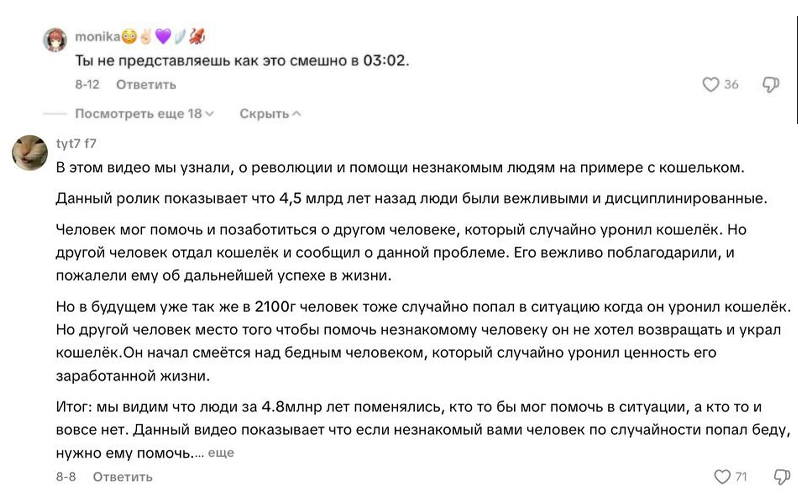The width and height of the screenshot is (806, 502).
Task: Like monika's comment with heart icon
Action: point(710,84)
